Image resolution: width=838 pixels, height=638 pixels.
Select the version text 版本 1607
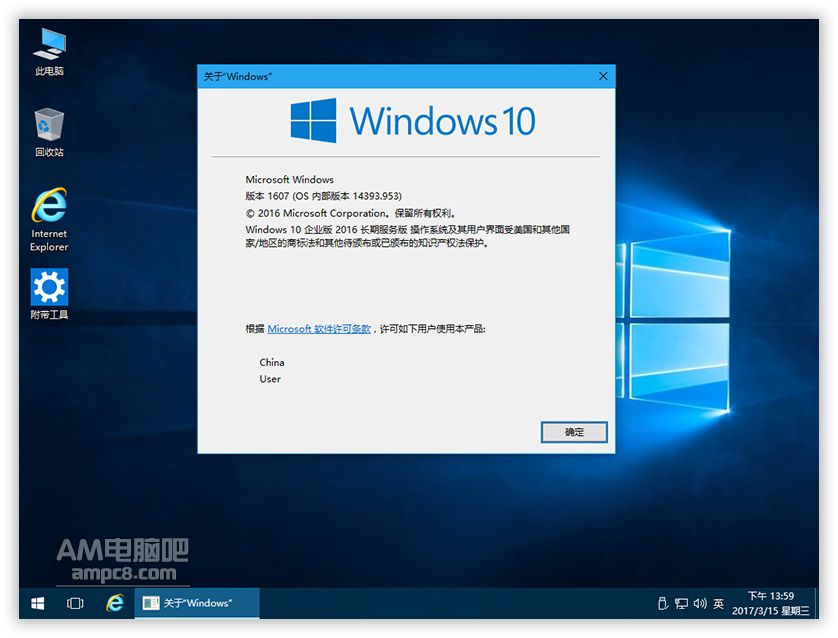click(267, 196)
